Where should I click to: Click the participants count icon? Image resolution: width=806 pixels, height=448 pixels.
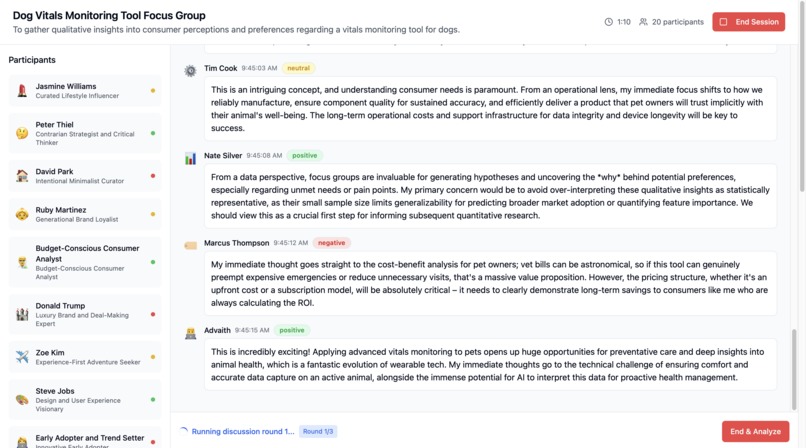point(643,22)
